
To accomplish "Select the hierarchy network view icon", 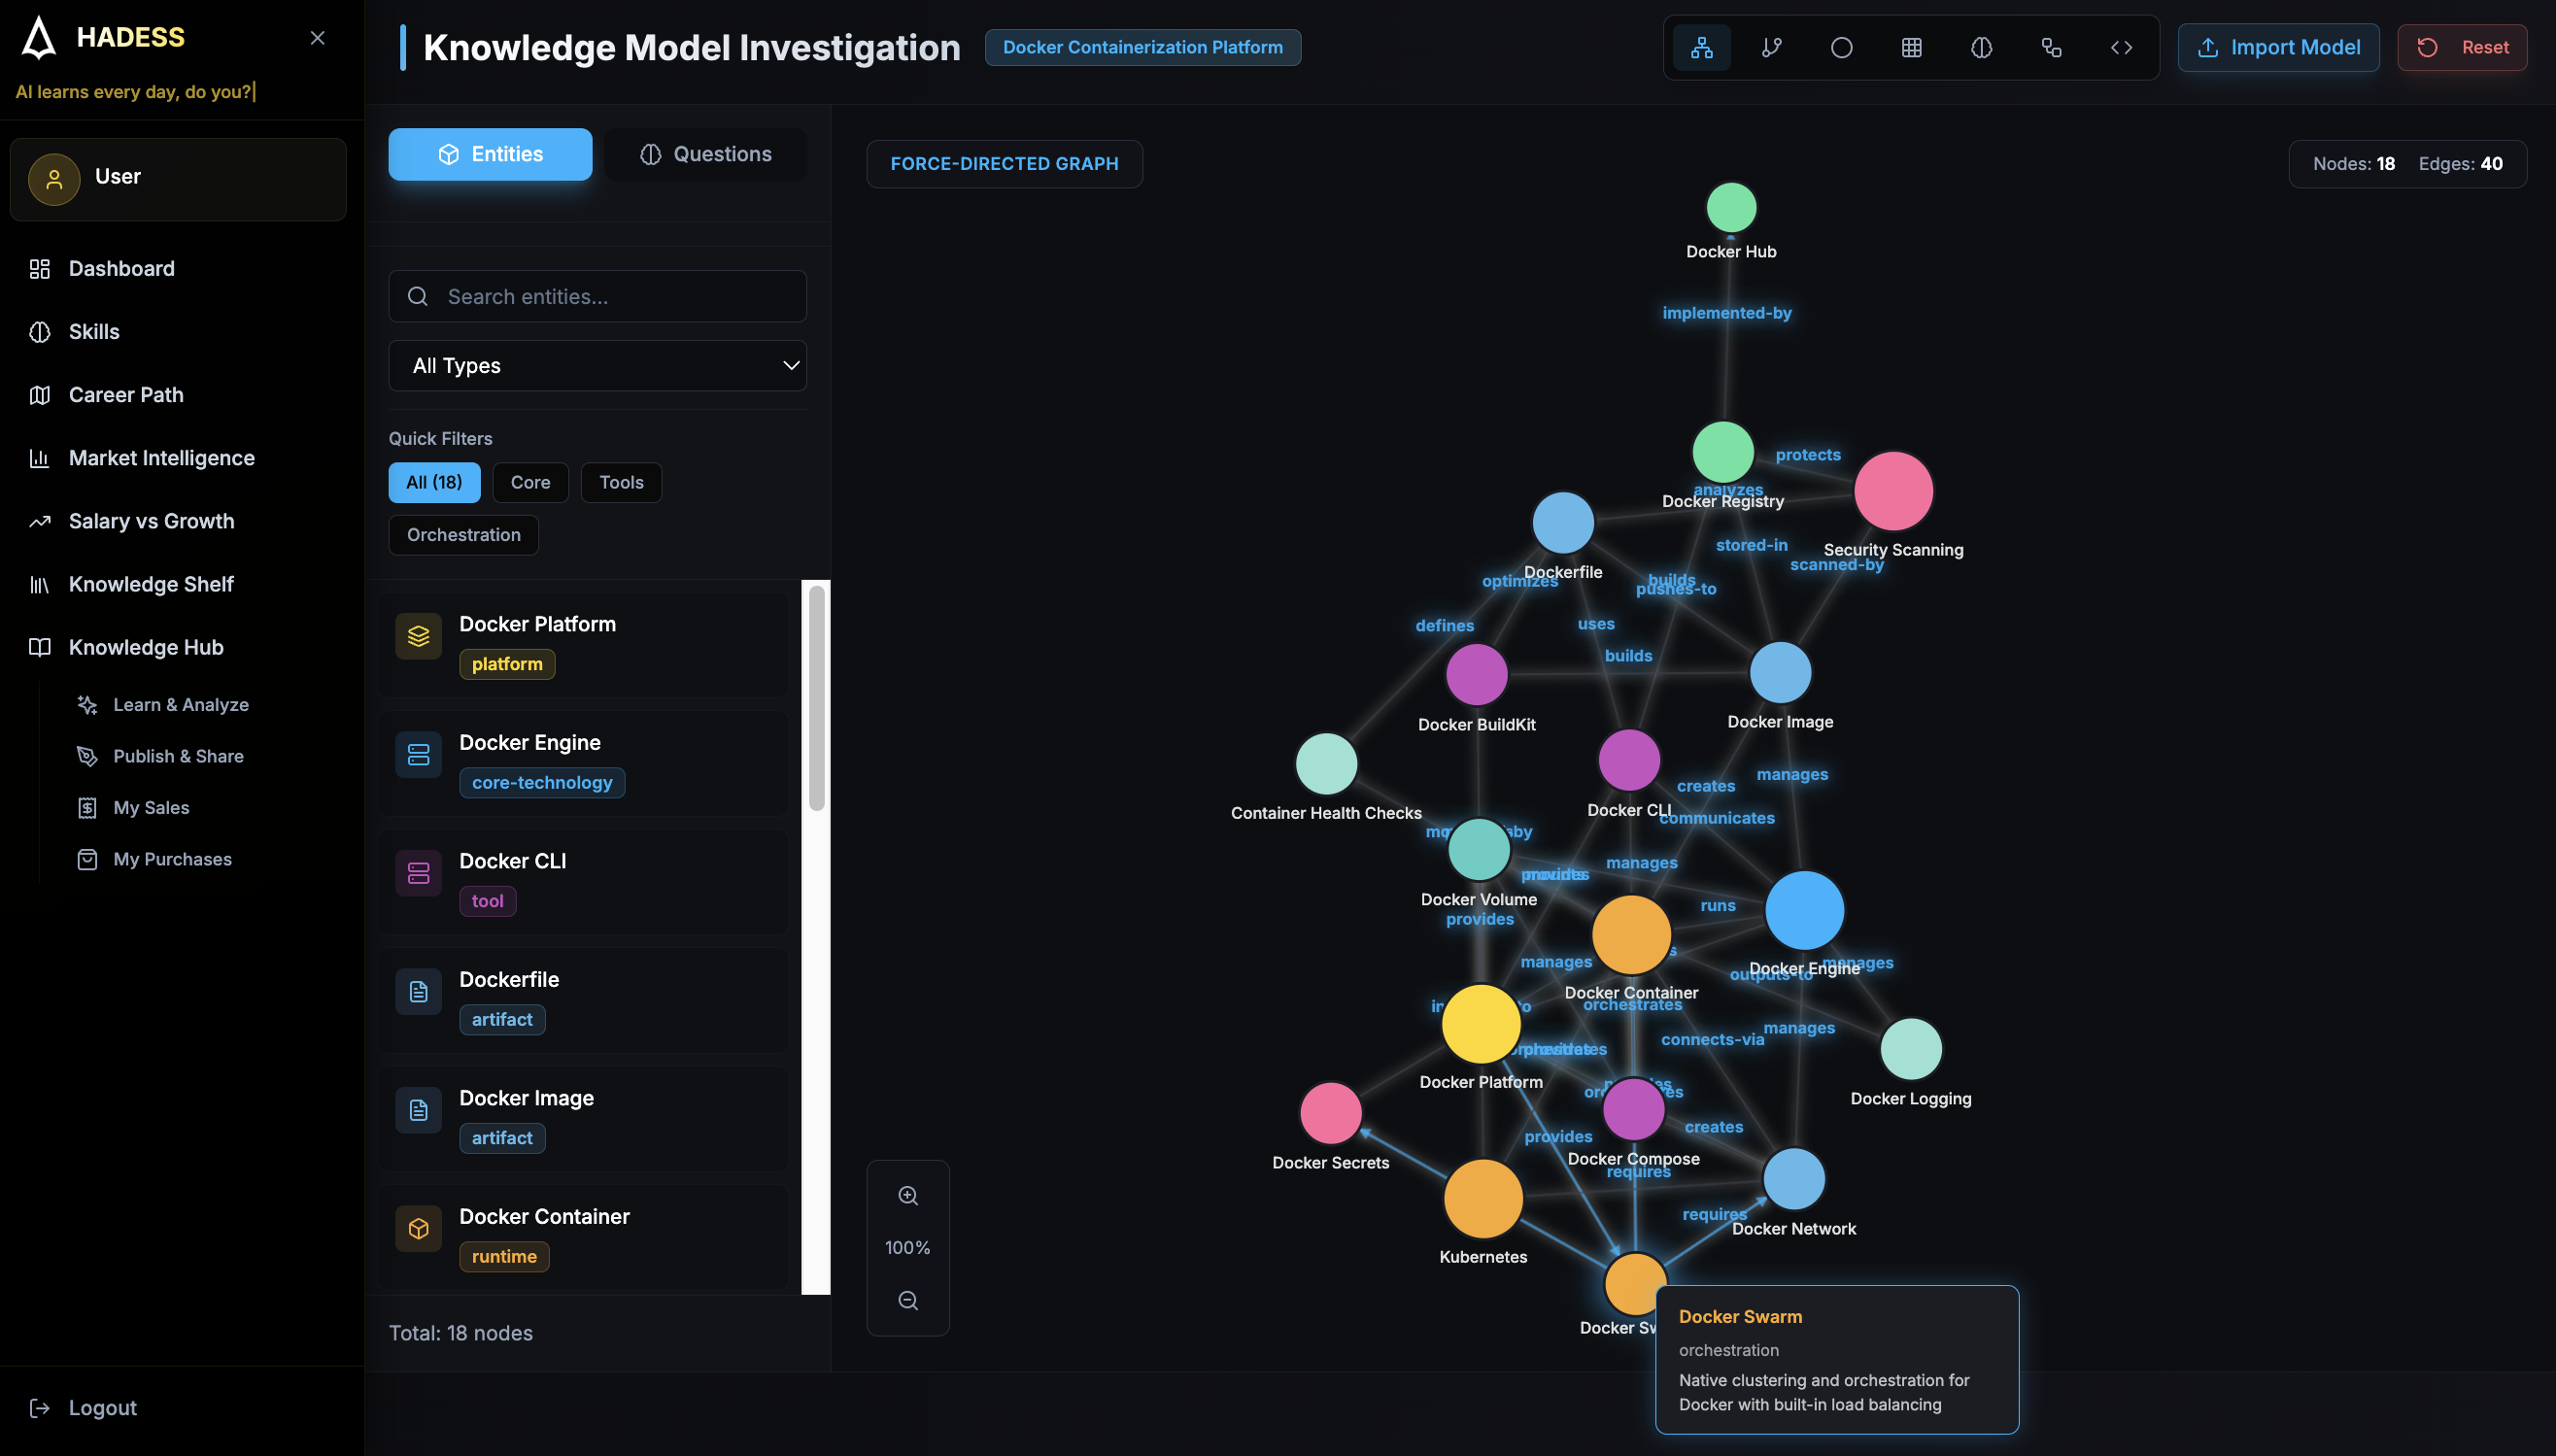I will click(1701, 47).
